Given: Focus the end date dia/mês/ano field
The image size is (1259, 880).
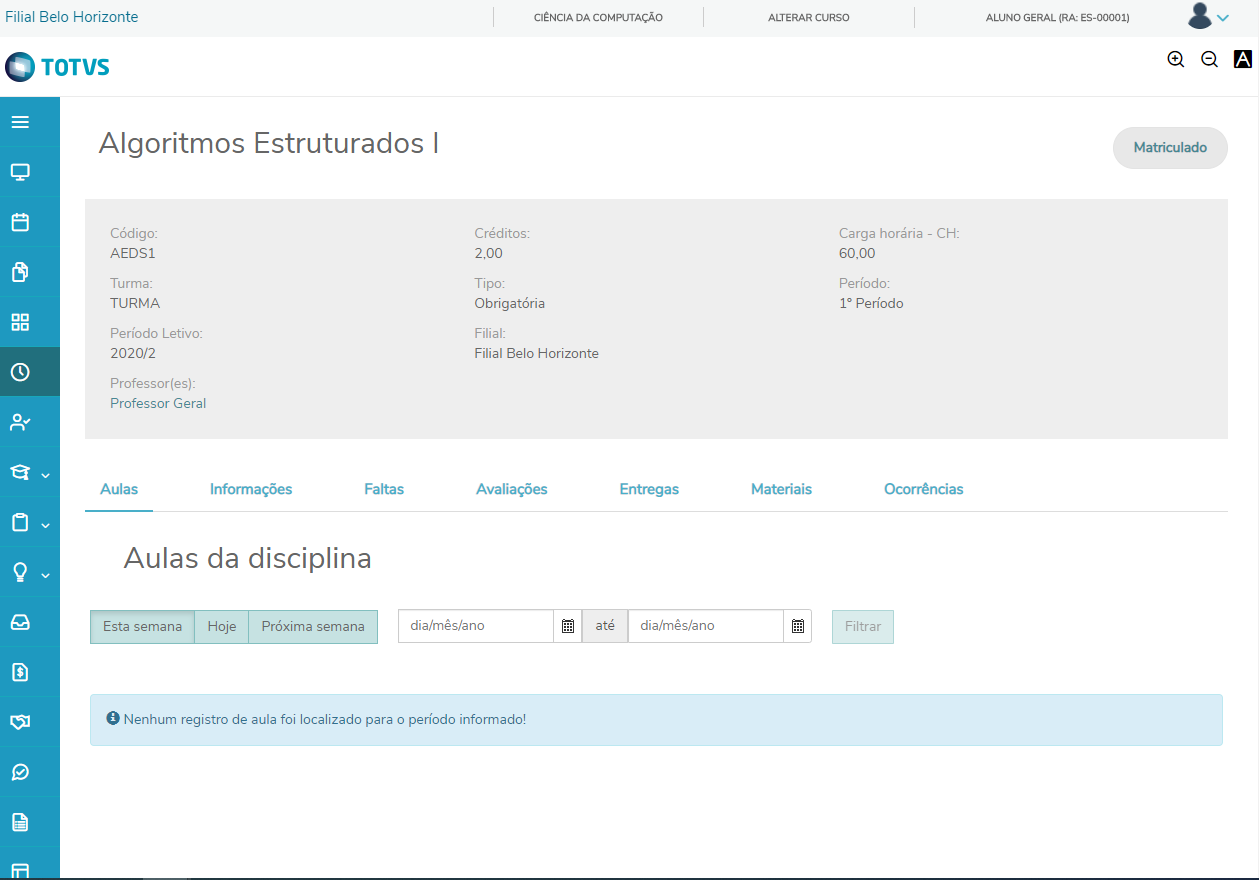Looking at the screenshot, I should 706,626.
